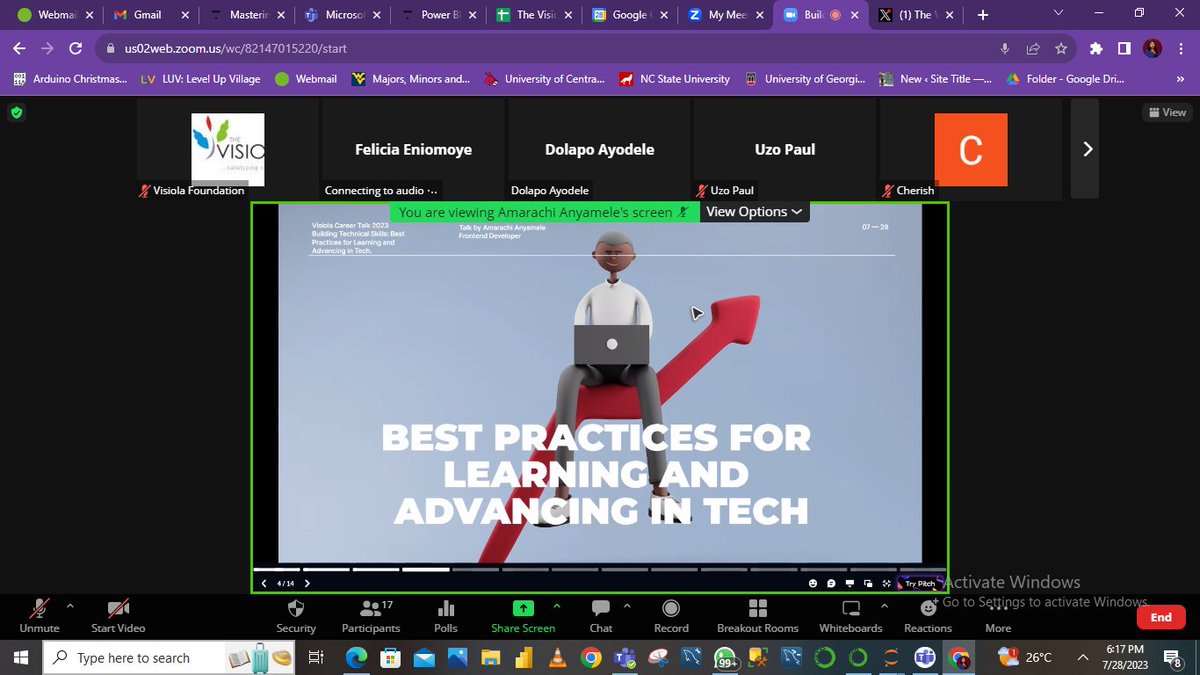
Task: Open NC State University bookmark
Action: tap(674, 79)
